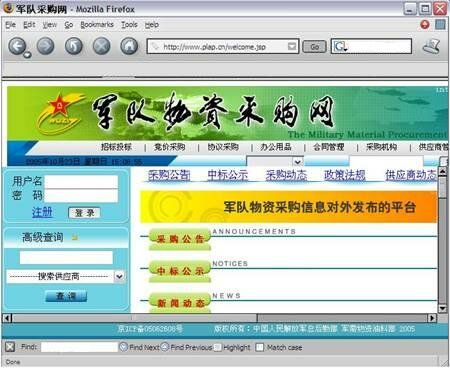The height and width of the screenshot is (368, 450).
Task: Click the vertical scrollbar down arrow
Action: [x=442, y=308]
